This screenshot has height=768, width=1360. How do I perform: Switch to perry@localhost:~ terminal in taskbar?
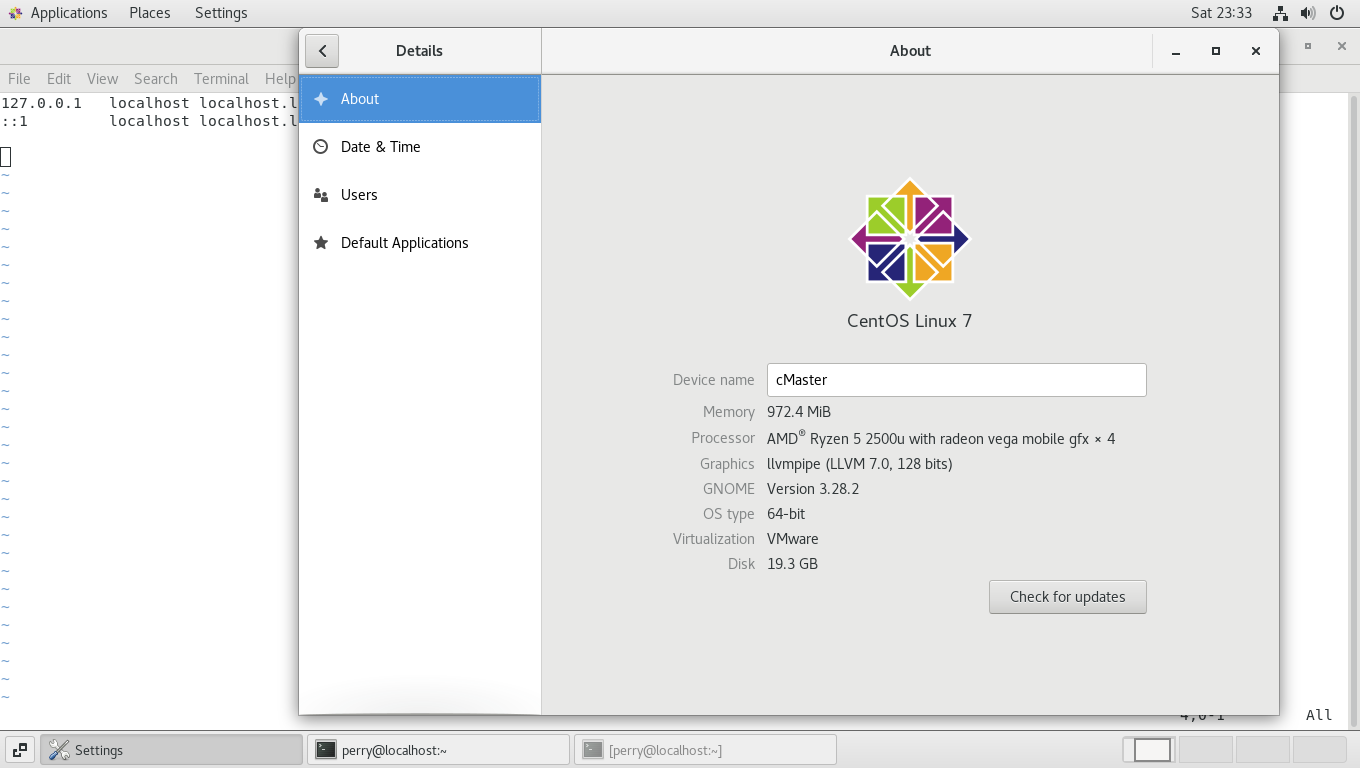438,750
